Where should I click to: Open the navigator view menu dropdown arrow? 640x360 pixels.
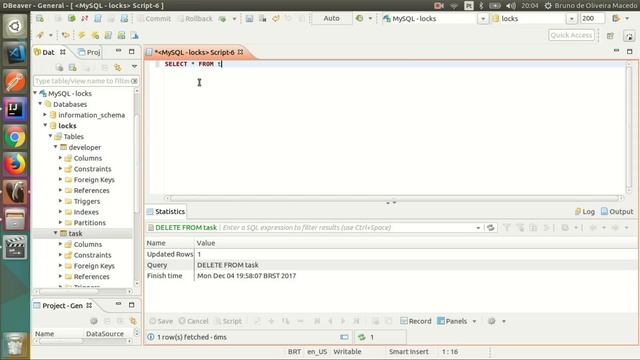coord(134,67)
